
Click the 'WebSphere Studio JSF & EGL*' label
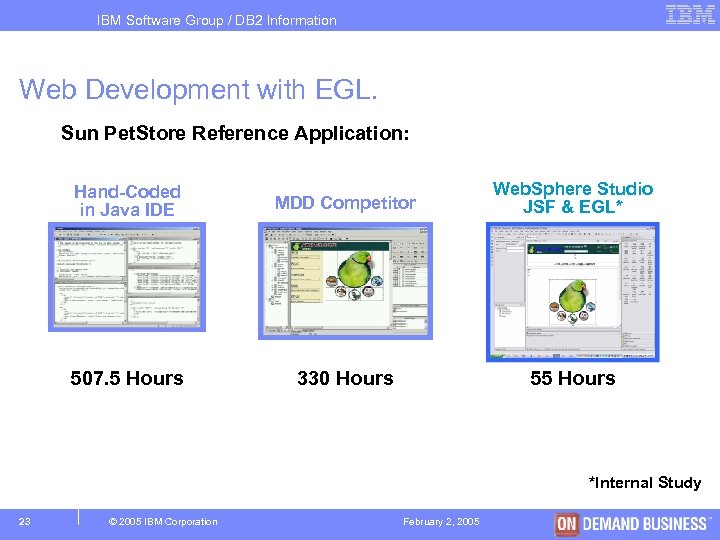tap(573, 197)
